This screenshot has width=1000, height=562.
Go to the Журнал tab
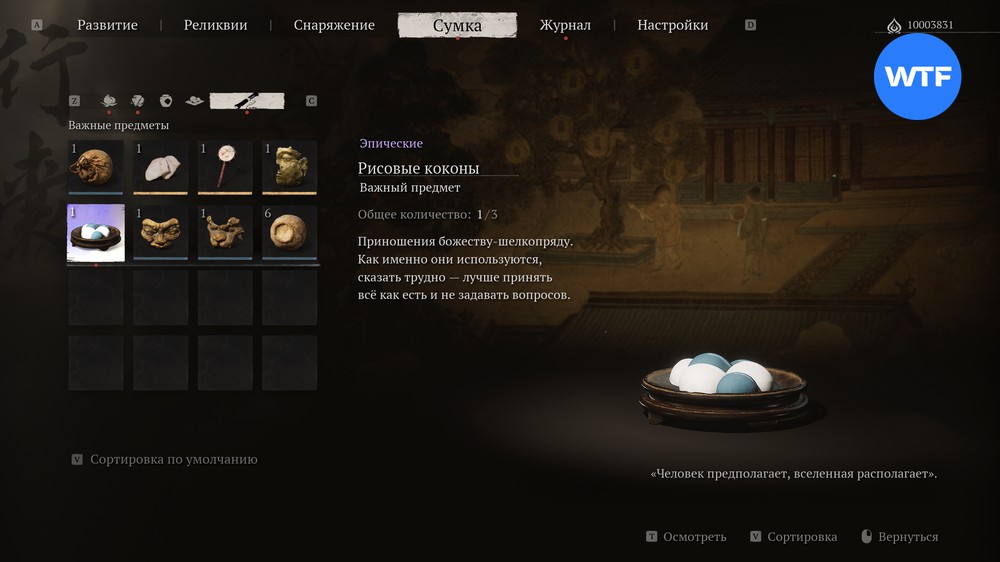click(x=565, y=25)
